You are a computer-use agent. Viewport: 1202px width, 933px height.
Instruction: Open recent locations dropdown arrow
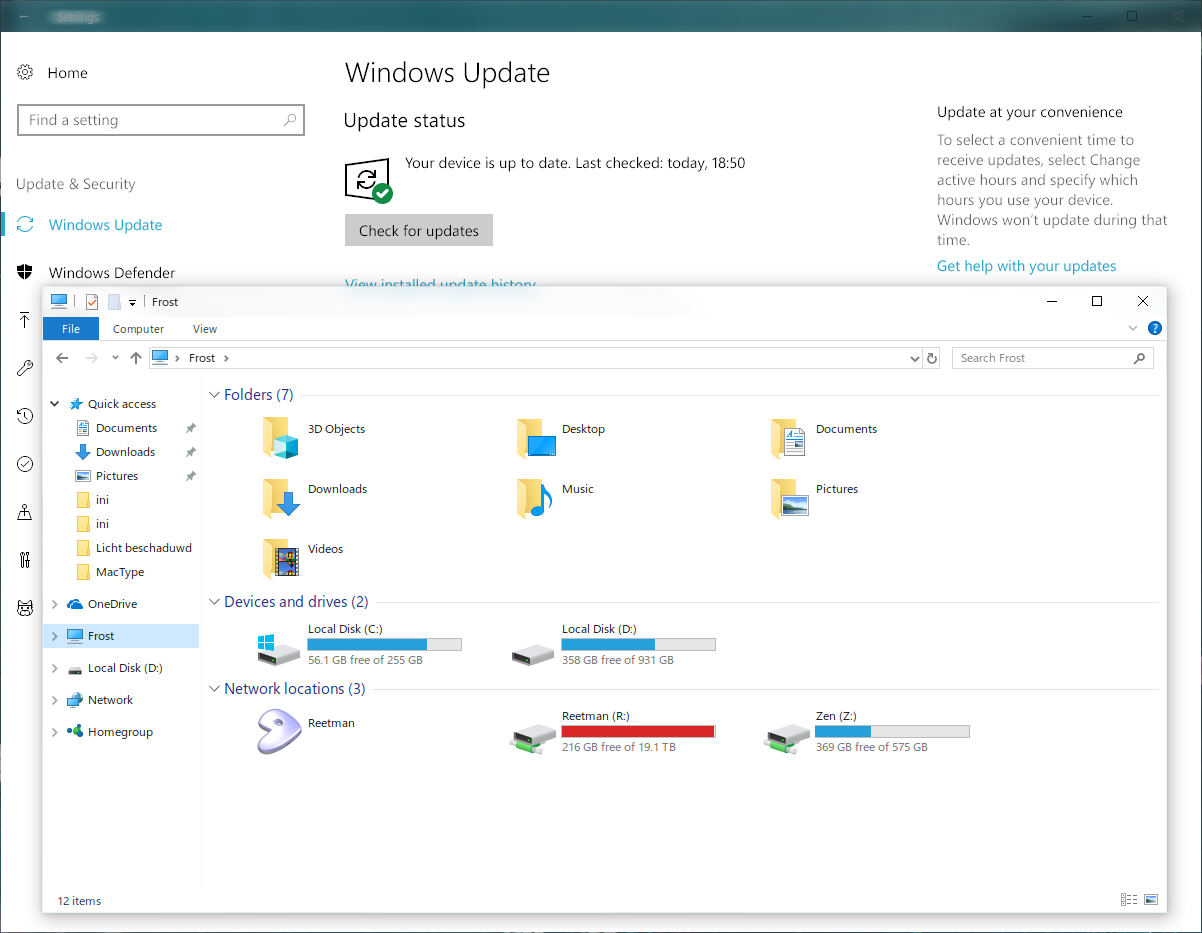click(115, 358)
